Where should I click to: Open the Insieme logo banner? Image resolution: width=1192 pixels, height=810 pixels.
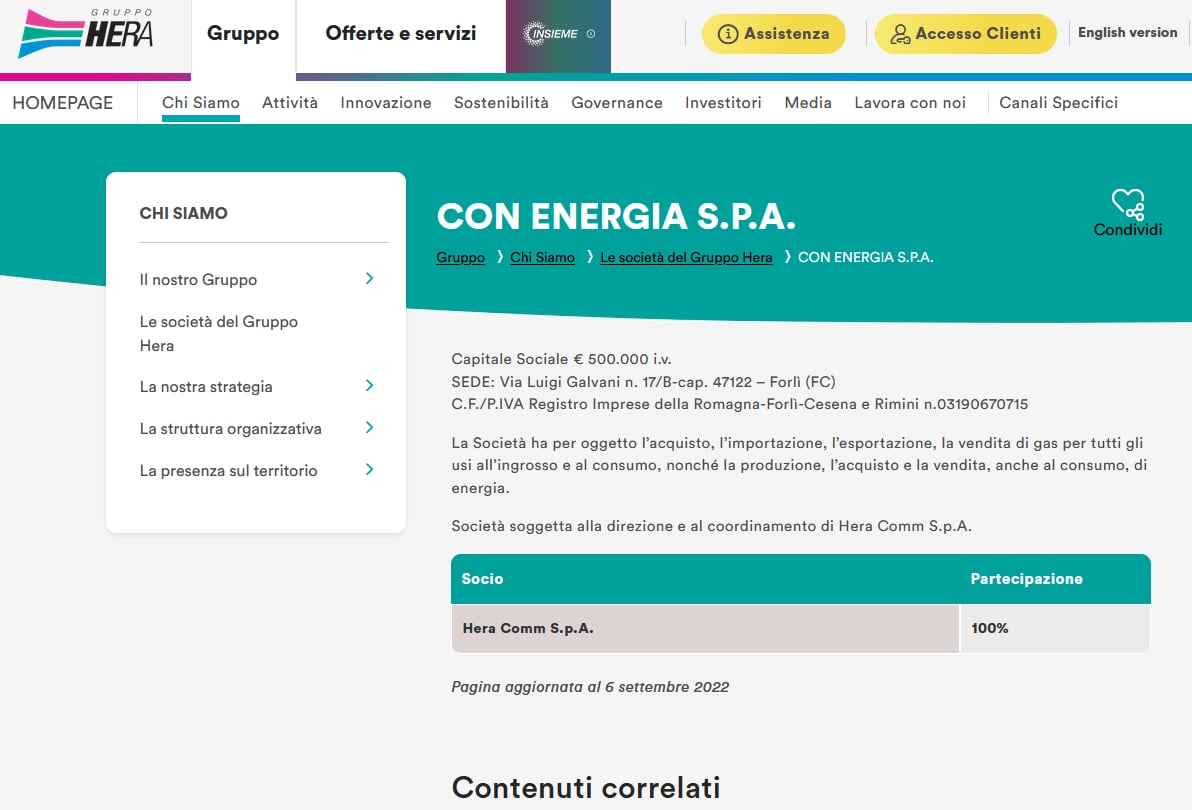tap(558, 34)
